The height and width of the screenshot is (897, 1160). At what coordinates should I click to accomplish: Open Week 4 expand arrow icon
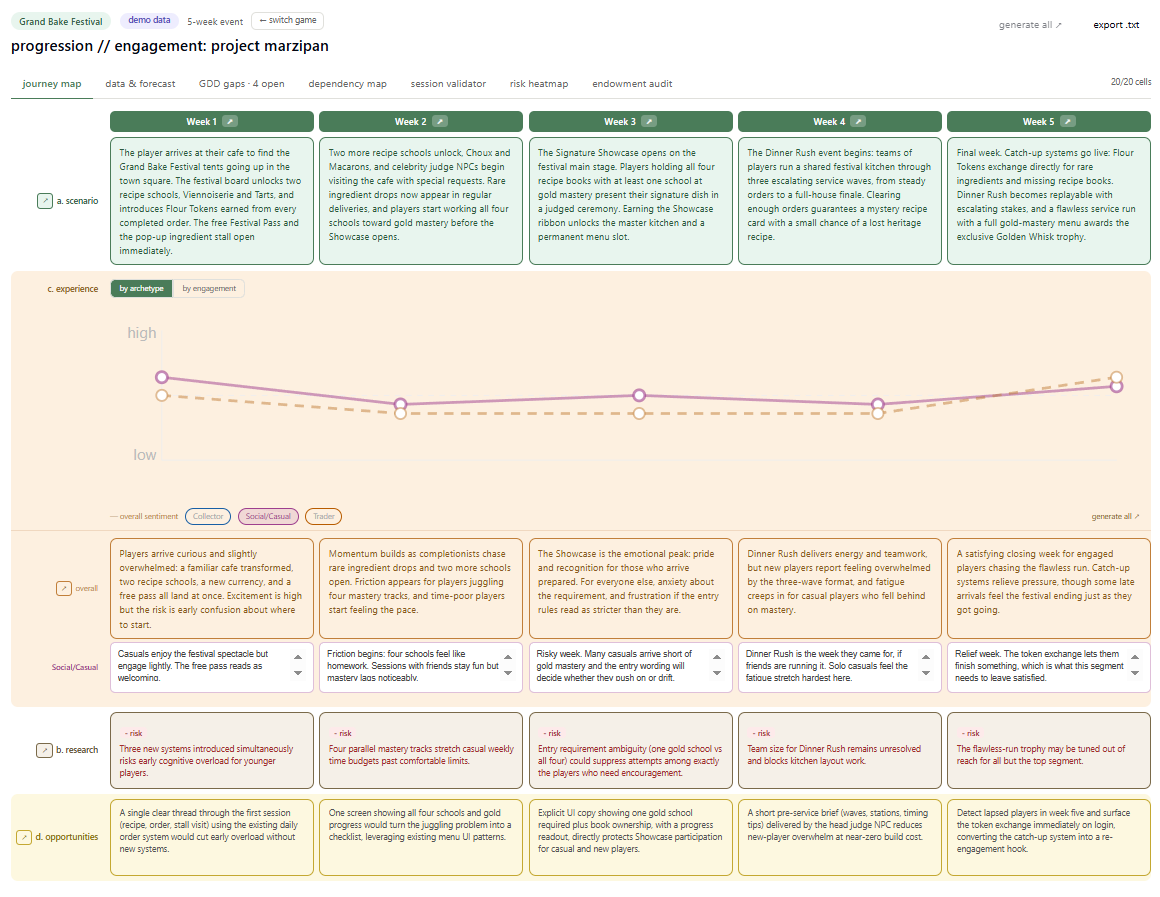click(x=857, y=121)
